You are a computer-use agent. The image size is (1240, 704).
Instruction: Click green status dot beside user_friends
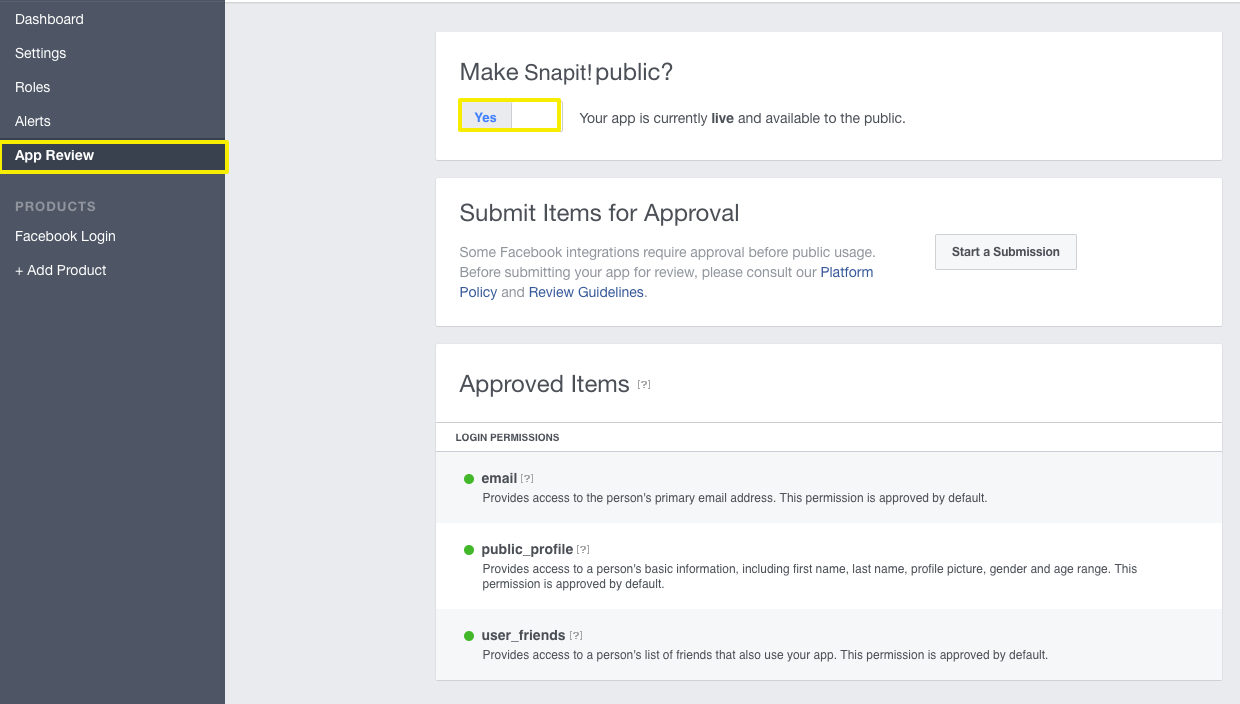click(469, 636)
